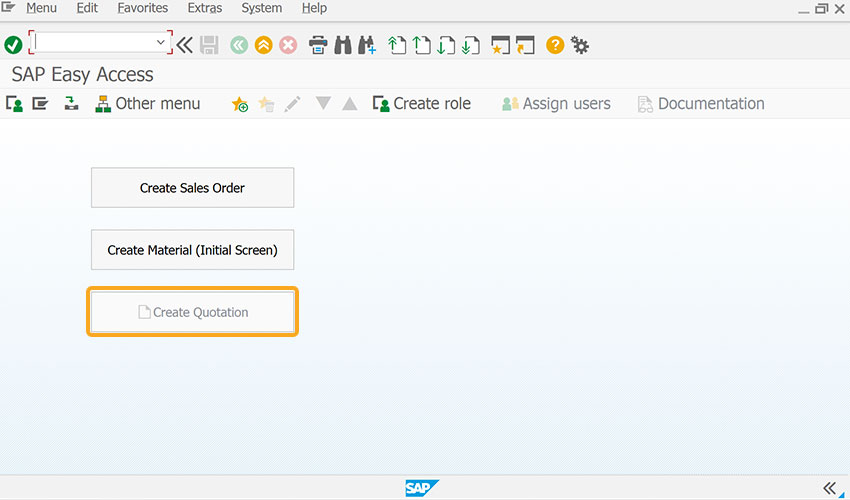850x500 pixels.
Task: Click the Create New Session icon
Action: tap(500, 45)
